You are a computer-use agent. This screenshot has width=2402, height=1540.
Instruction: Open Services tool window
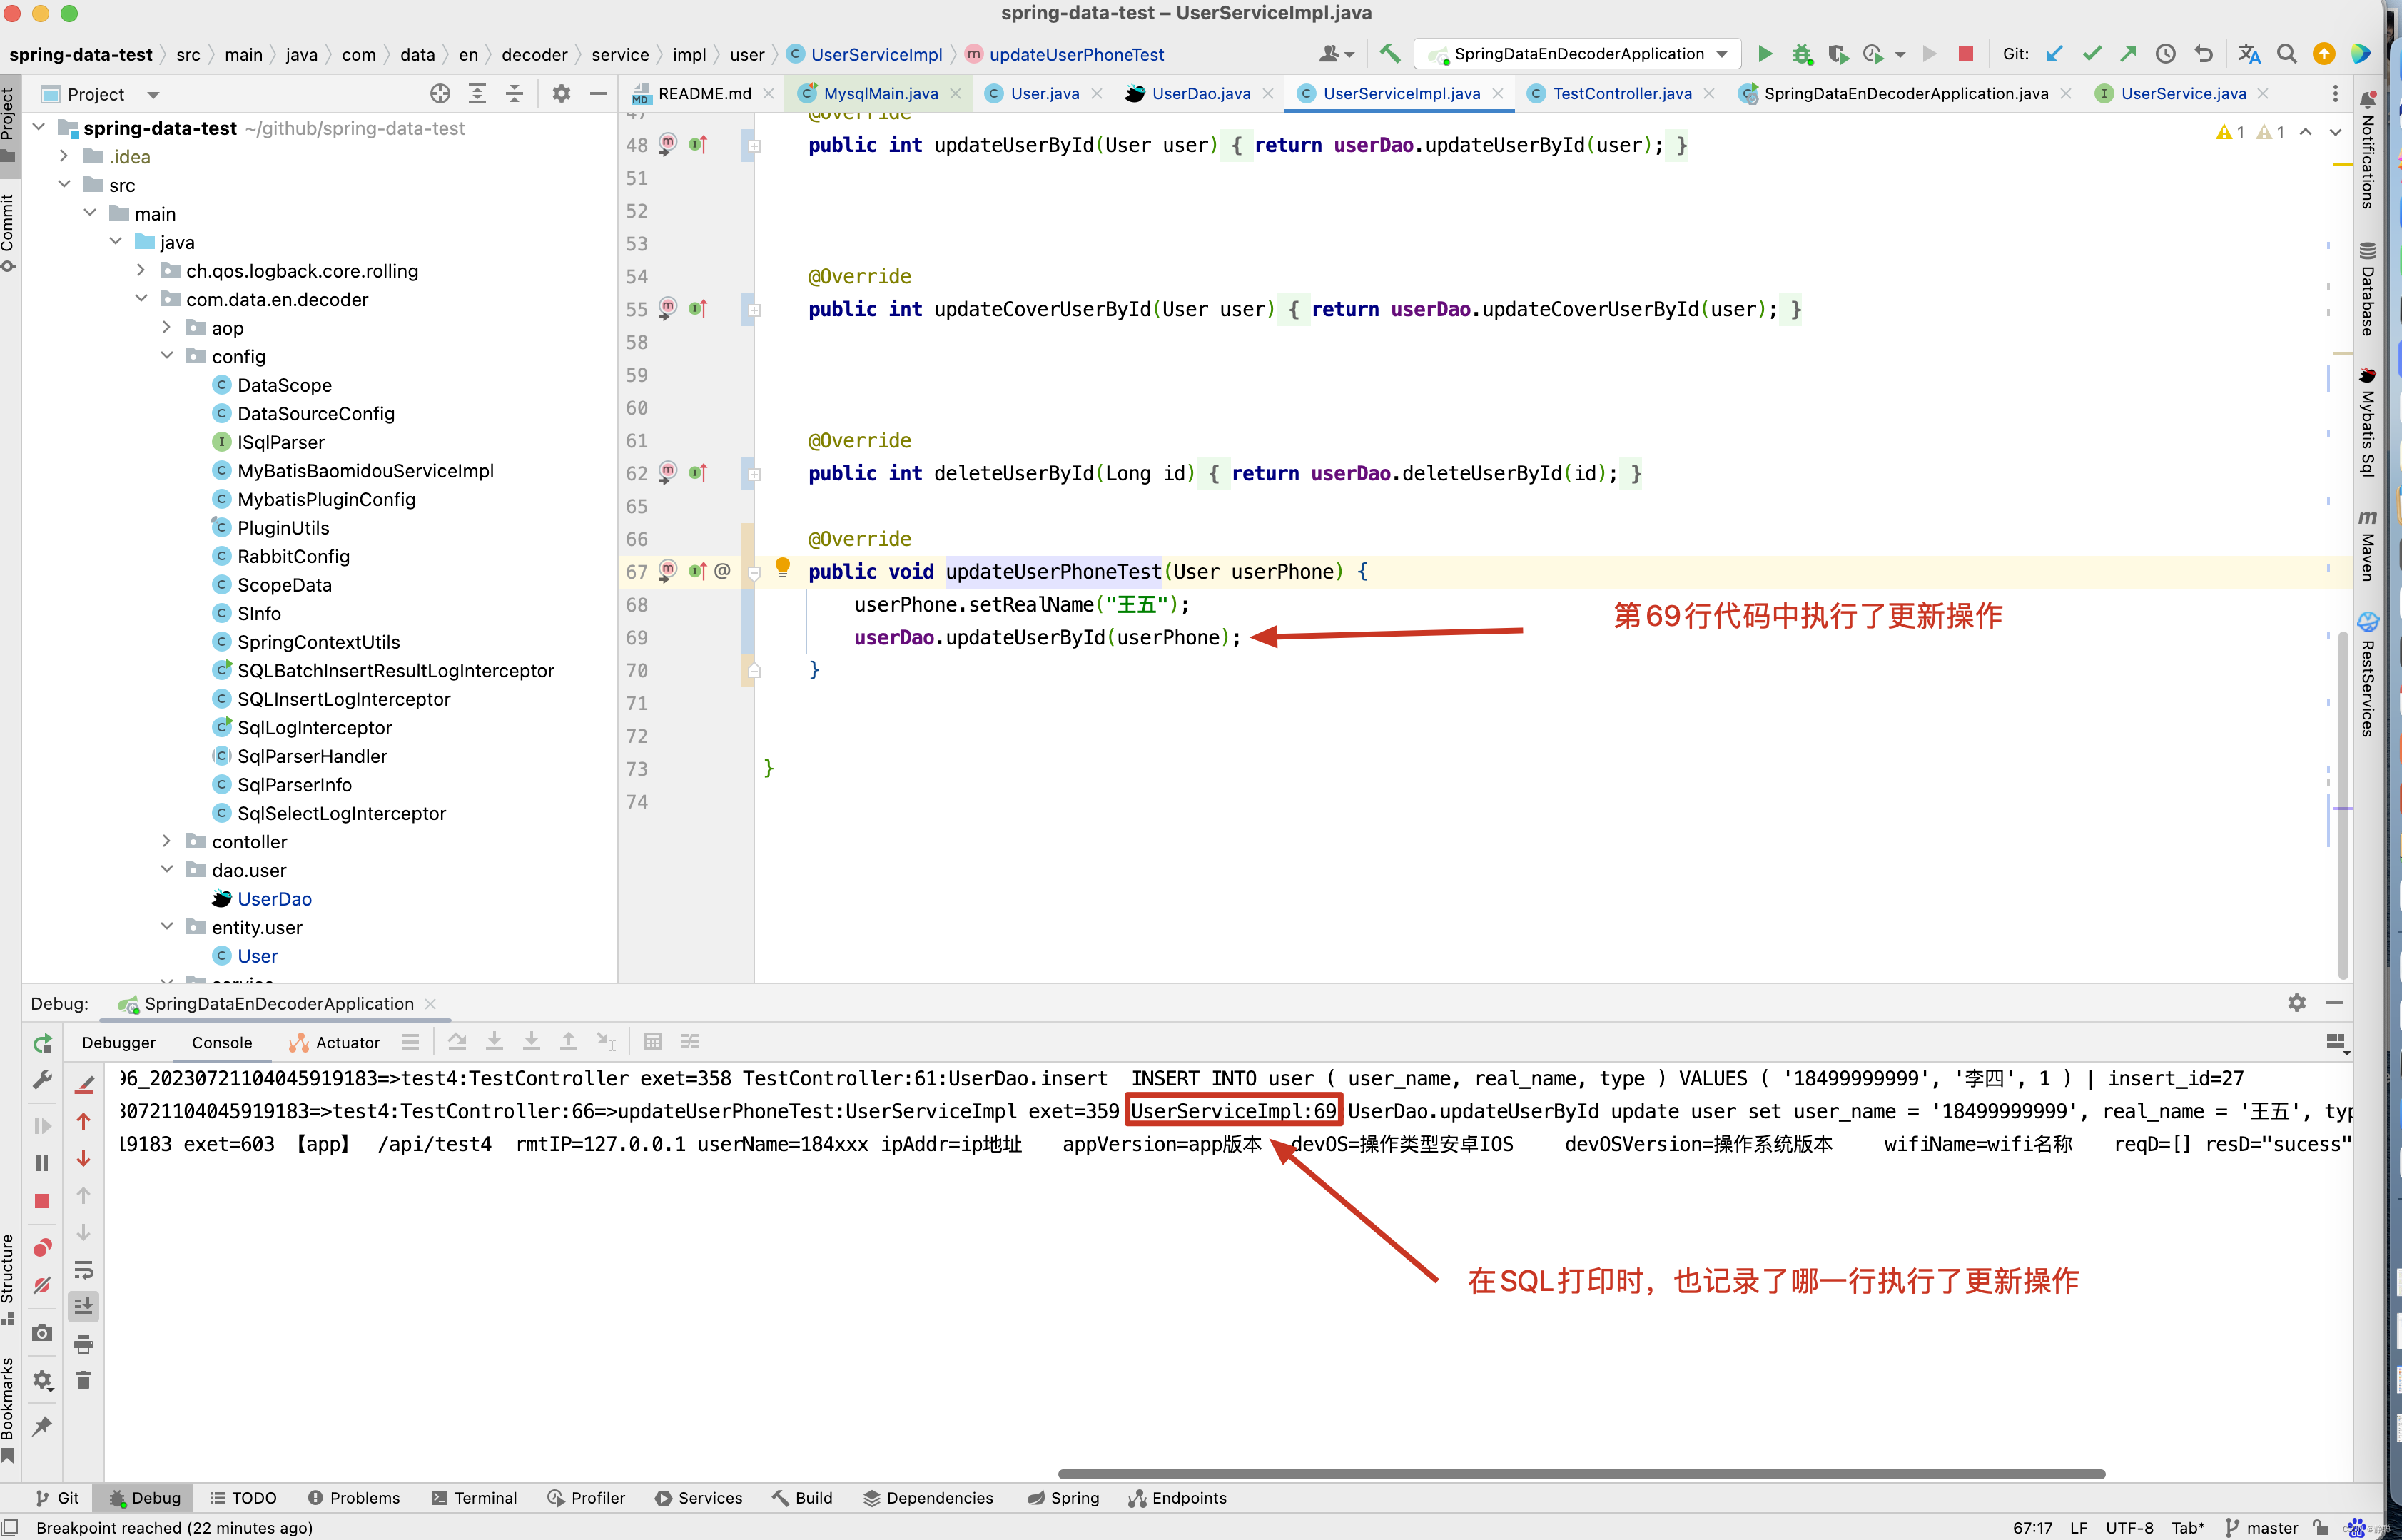(699, 1498)
